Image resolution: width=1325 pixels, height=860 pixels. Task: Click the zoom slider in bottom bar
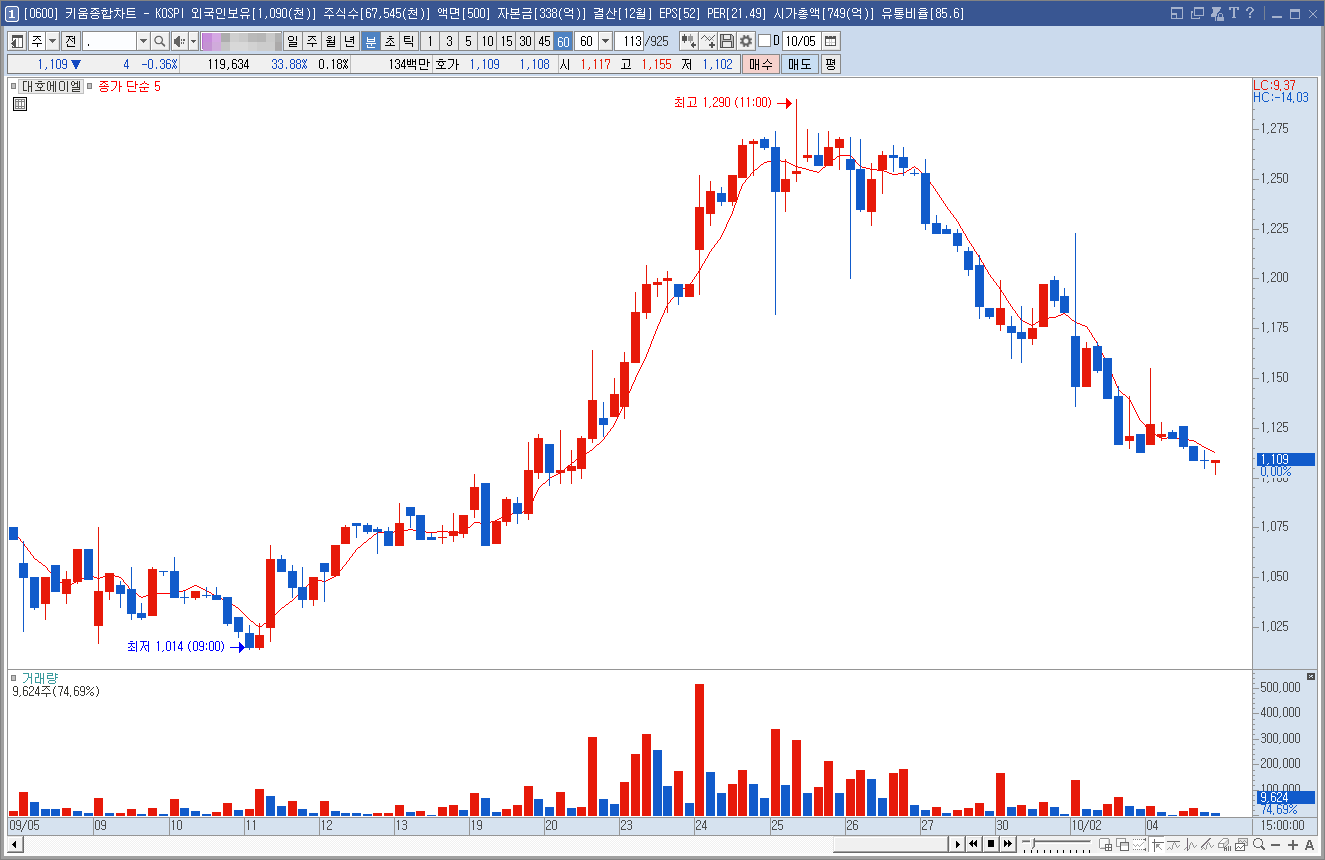point(1056,845)
